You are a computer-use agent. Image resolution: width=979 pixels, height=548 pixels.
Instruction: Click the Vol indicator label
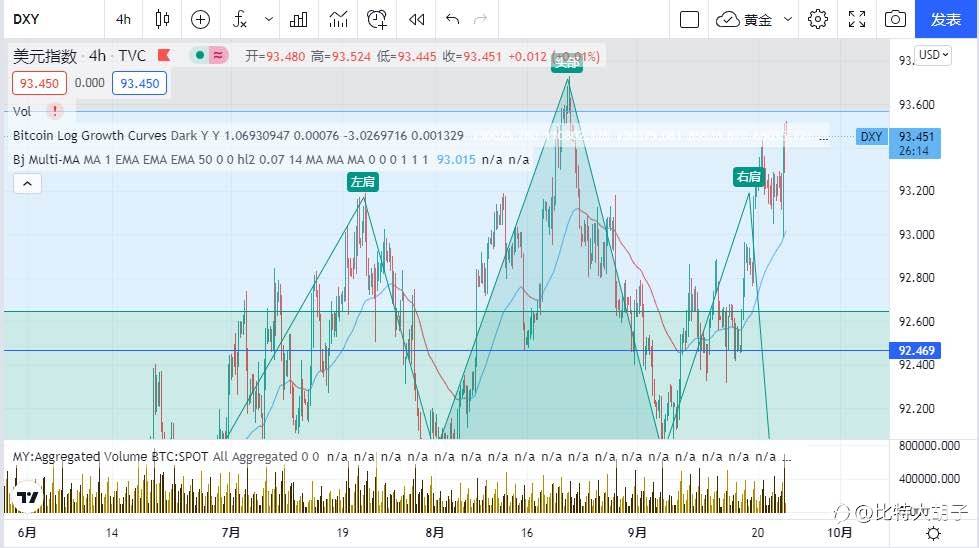[x=22, y=111]
